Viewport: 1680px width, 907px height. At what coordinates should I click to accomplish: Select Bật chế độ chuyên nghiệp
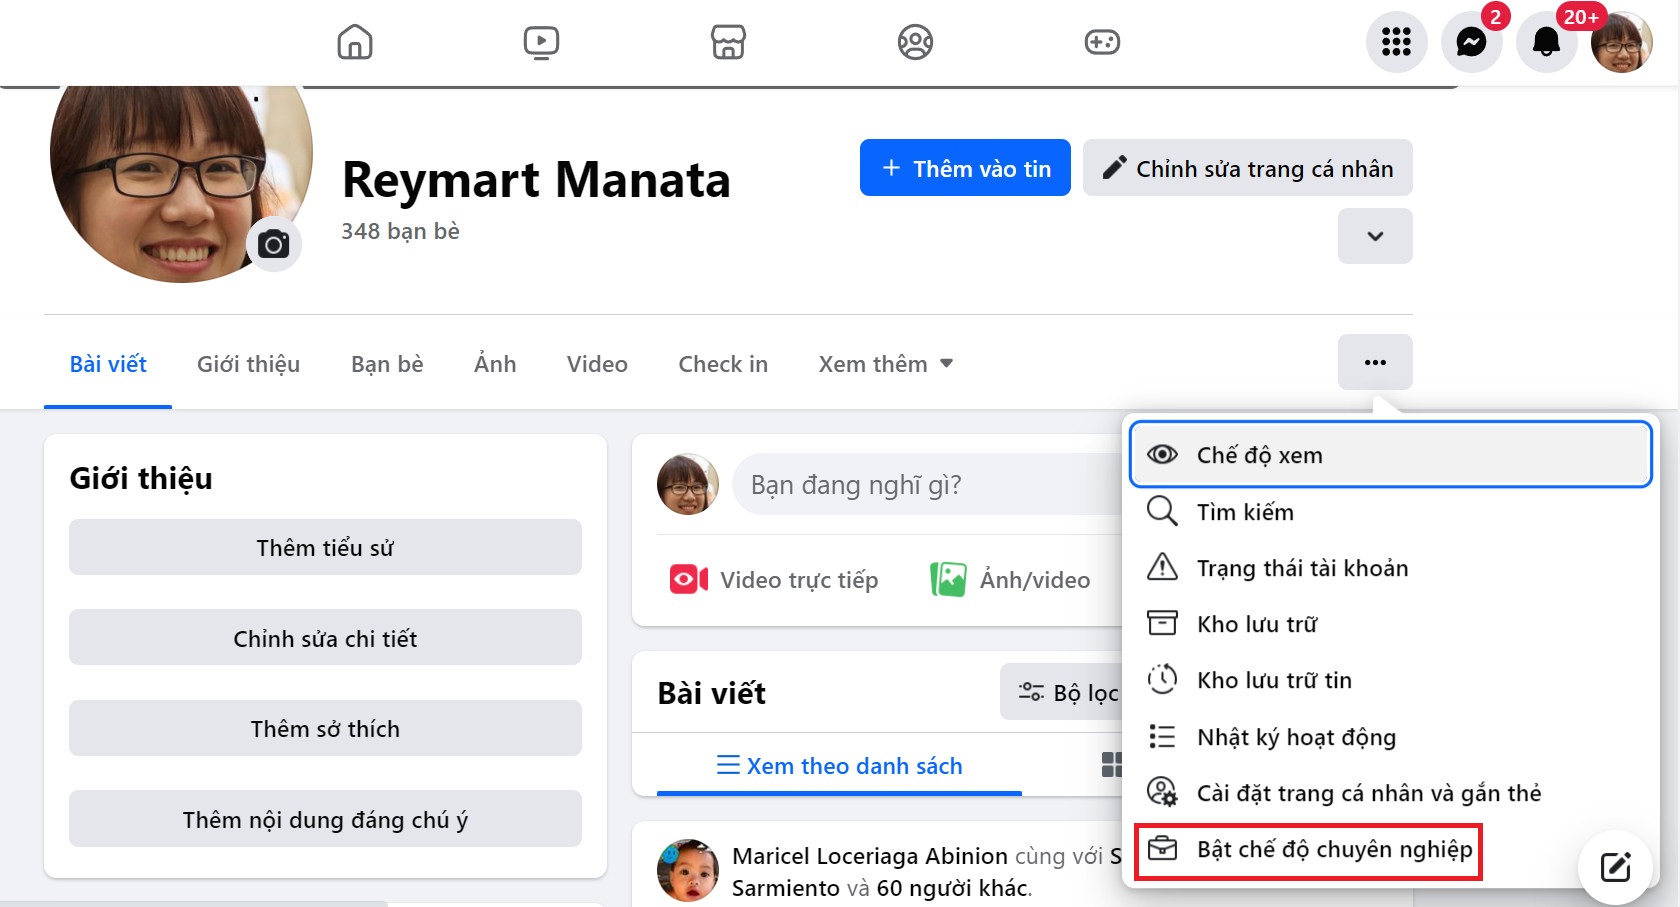(x=1308, y=850)
